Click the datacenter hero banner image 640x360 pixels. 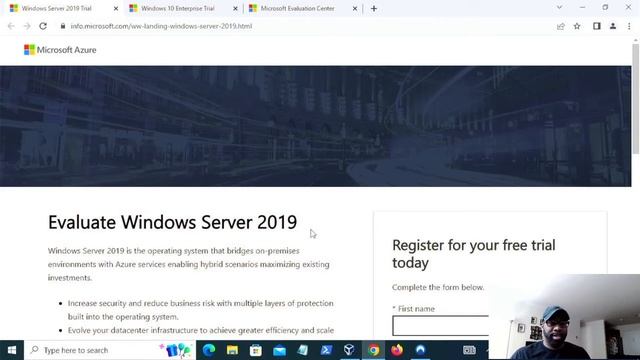pyautogui.click(x=316, y=126)
